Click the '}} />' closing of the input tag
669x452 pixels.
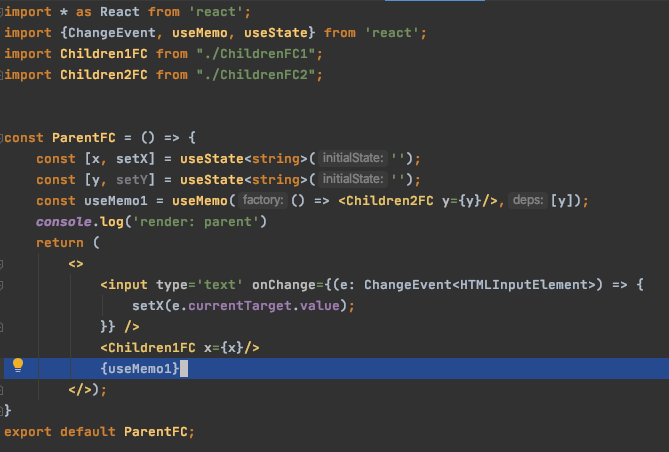pos(120,327)
